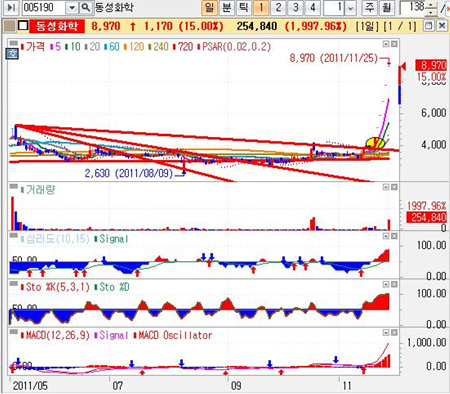Screen dimensions: 450x394
Task: Close the 심리도 indicator panel
Action: (394, 236)
